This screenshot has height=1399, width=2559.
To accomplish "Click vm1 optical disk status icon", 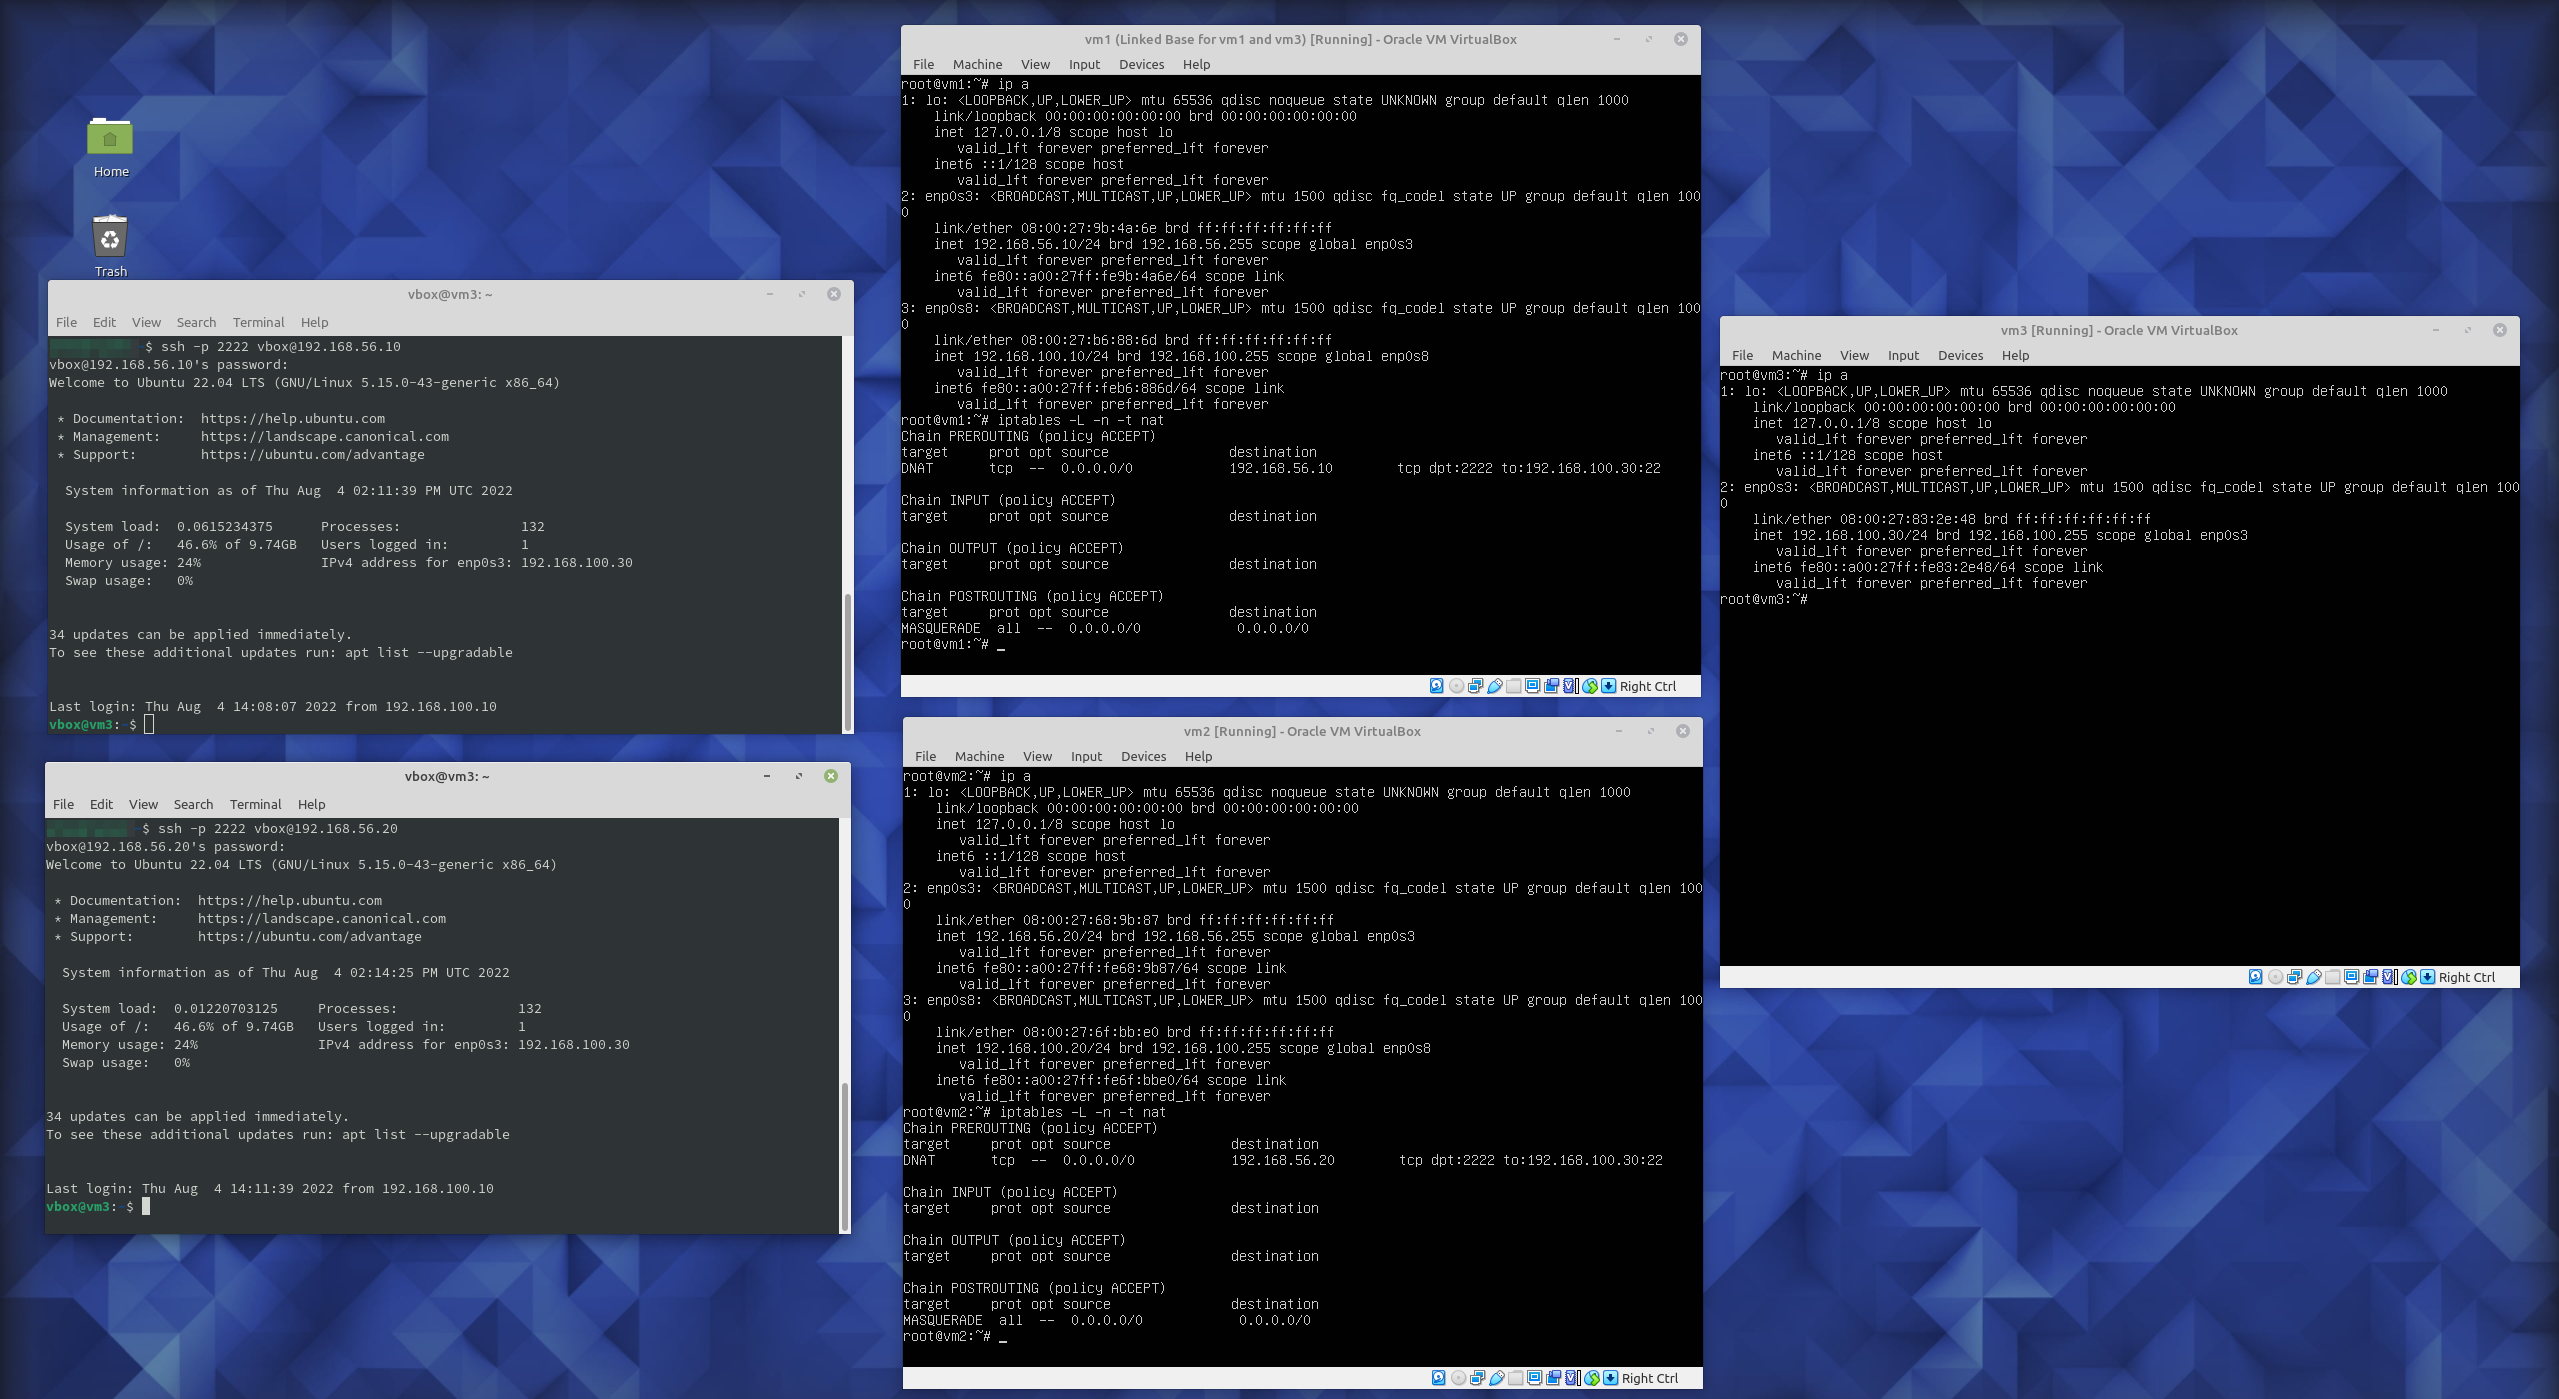I will point(1456,686).
